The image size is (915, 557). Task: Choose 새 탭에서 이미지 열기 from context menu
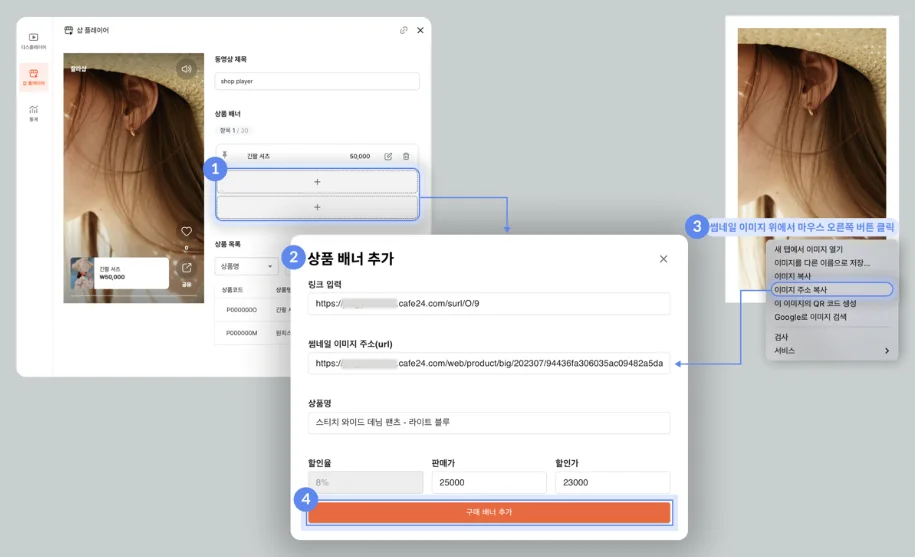(808, 249)
